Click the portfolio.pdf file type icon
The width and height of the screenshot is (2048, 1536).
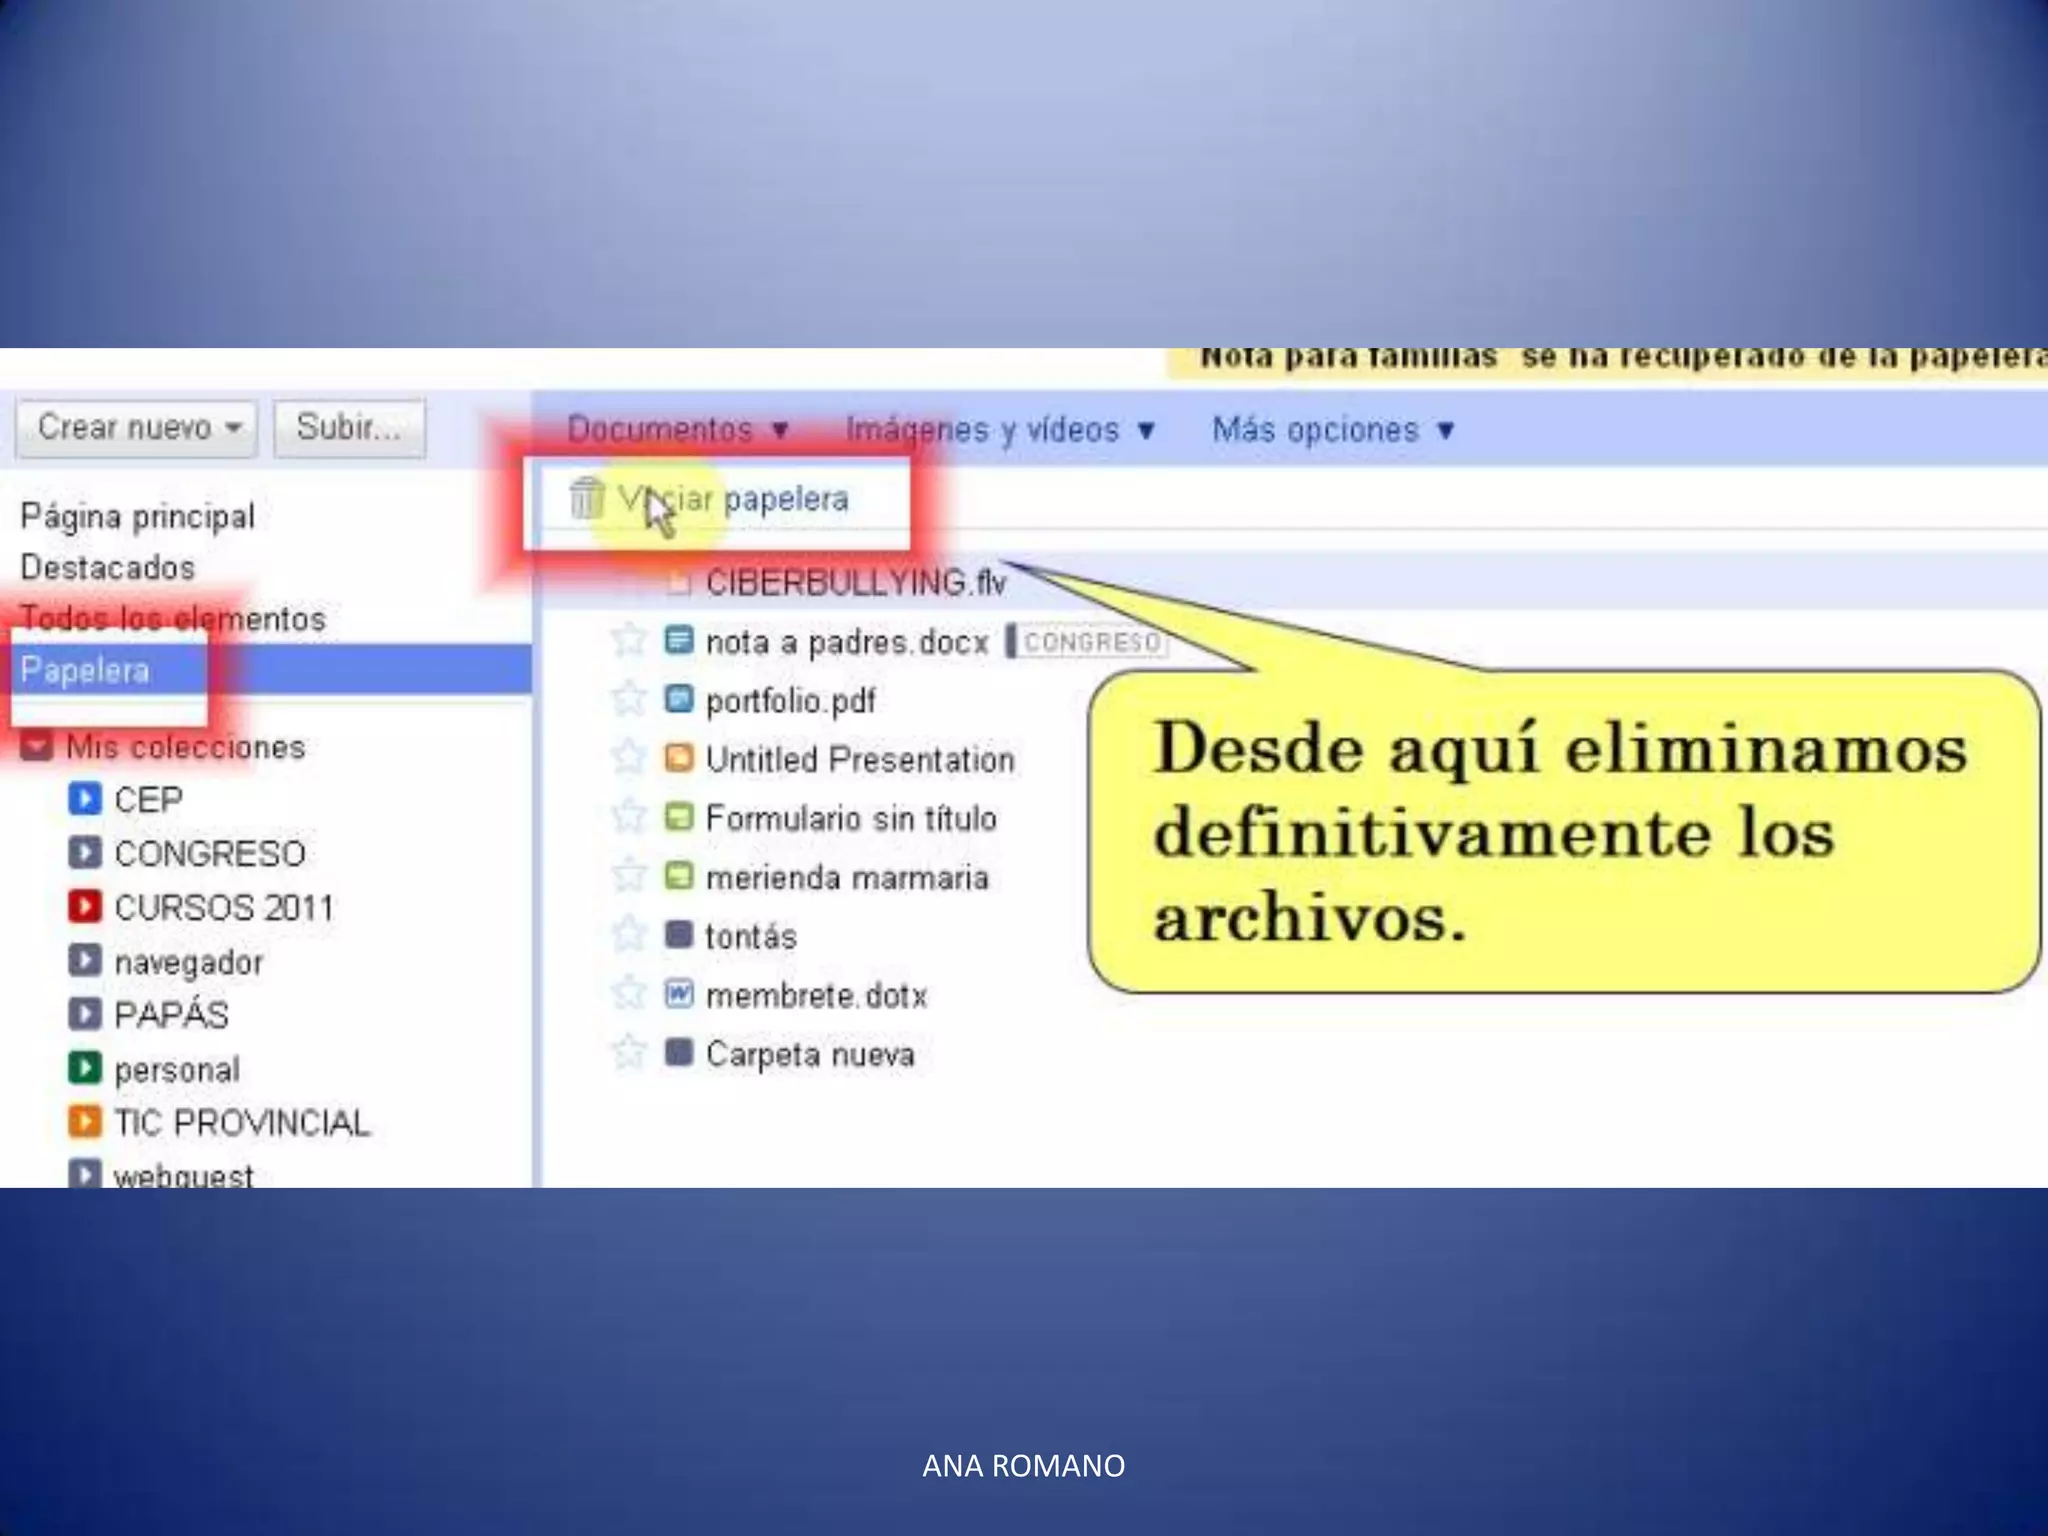click(x=679, y=699)
